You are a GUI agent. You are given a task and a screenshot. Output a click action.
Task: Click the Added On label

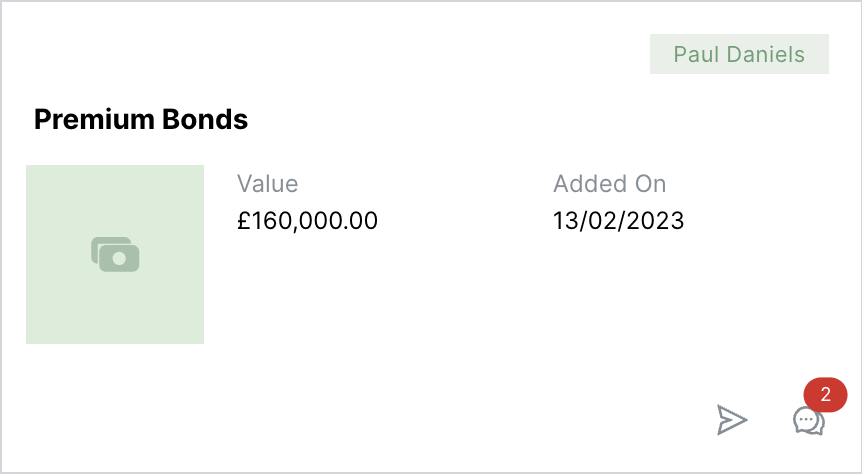click(x=609, y=184)
